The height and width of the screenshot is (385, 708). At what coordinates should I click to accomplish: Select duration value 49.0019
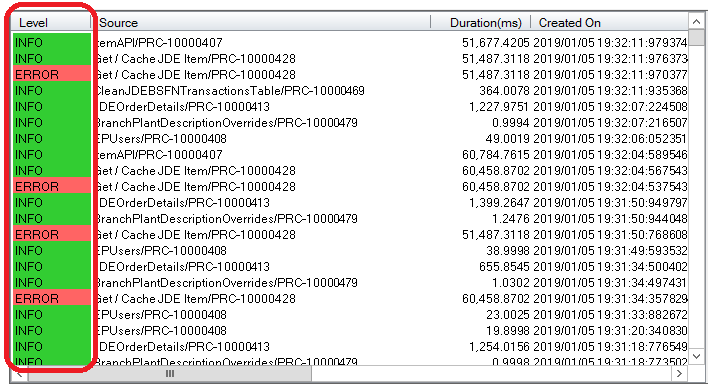[x=507, y=139]
